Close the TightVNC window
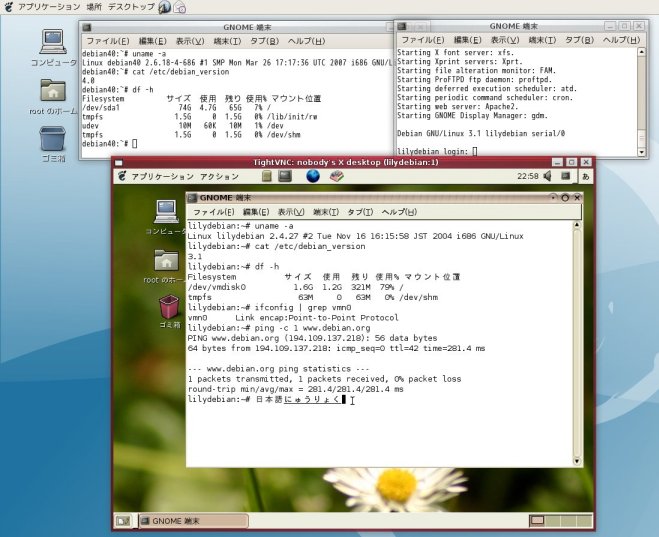Viewport: 659px width, 537px height. tap(586, 162)
